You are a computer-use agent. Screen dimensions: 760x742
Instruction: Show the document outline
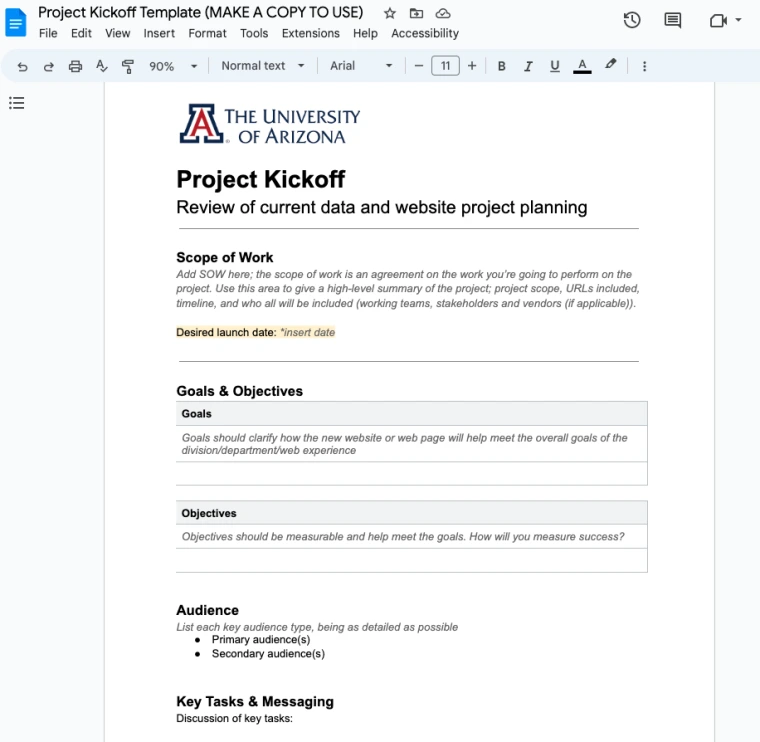coord(16,103)
